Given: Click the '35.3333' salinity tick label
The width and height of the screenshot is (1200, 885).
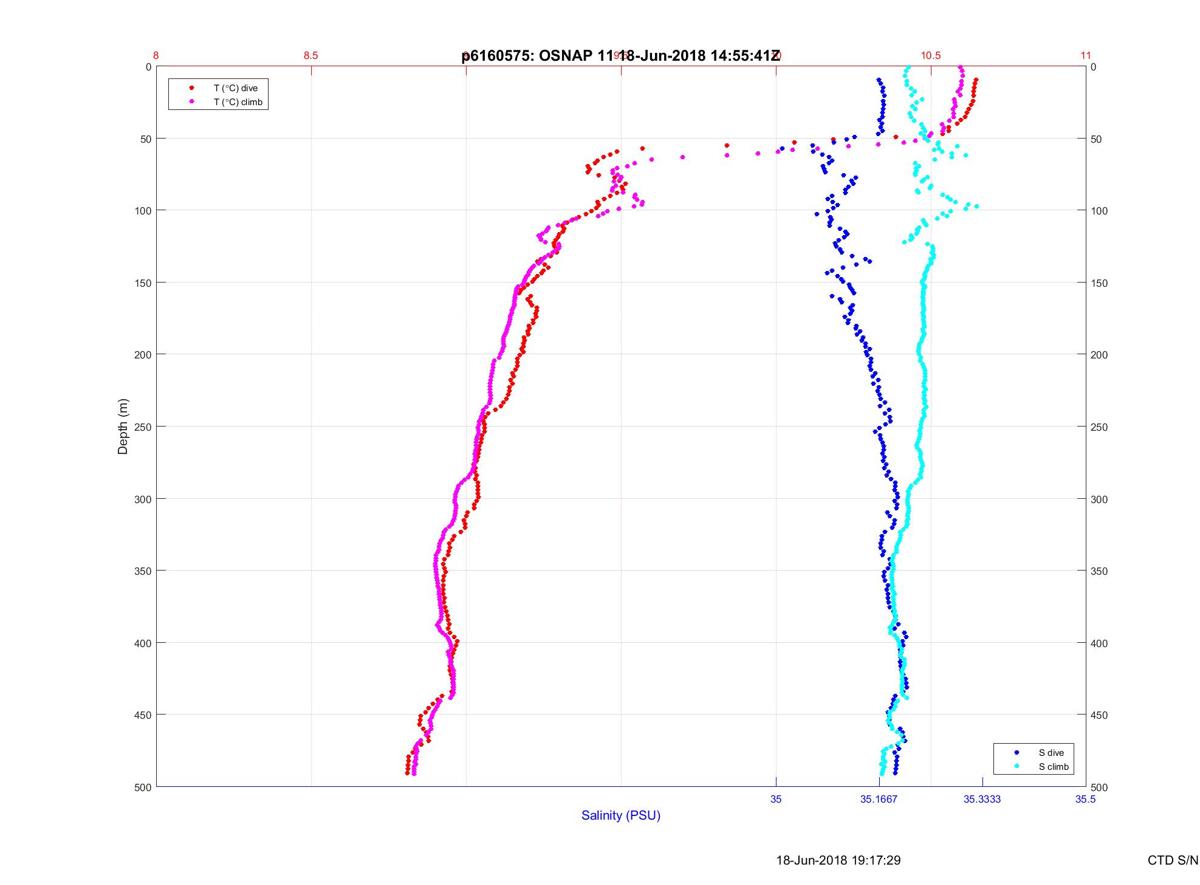Looking at the screenshot, I should click(982, 799).
